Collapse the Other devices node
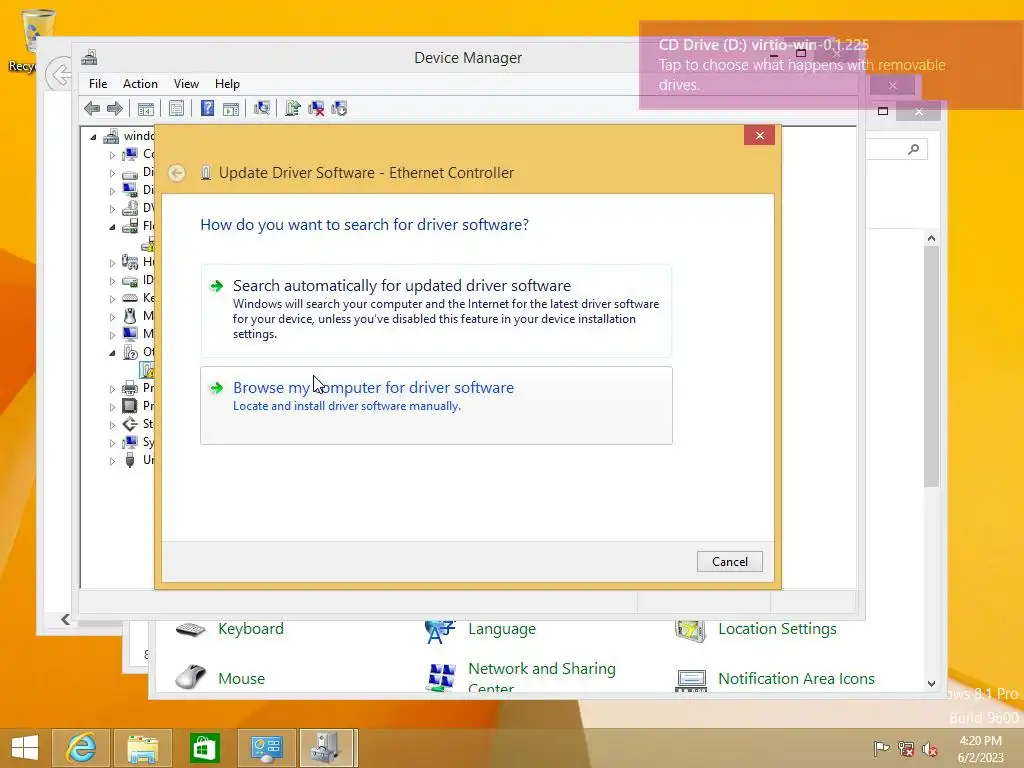This screenshot has width=1024, height=768. 112,353
